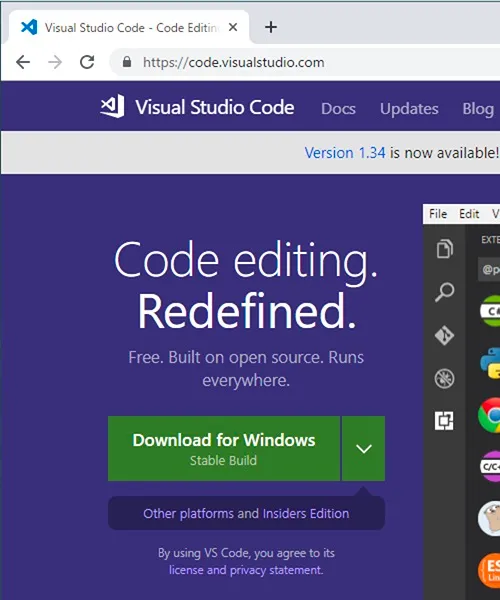Open the Docs page
Image resolution: width=500 pixels, height=600 pixels.
(338, 109)
